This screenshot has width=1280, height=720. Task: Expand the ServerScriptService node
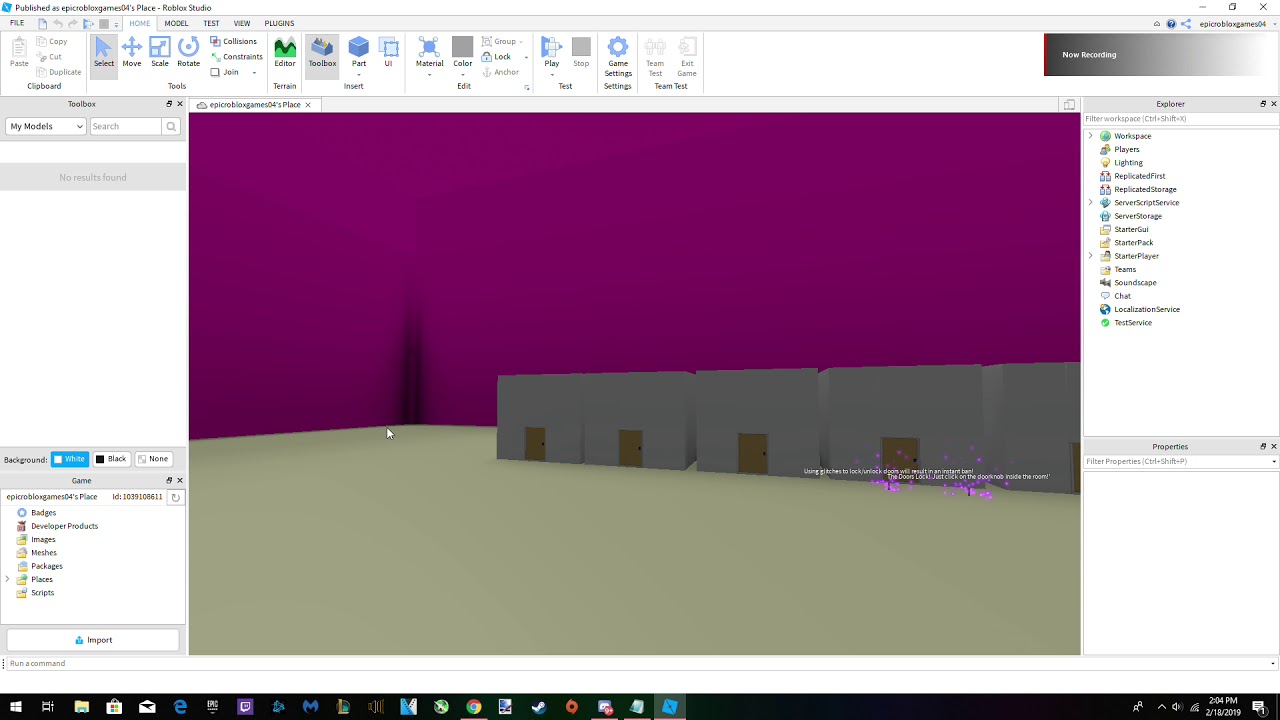[x=1091, y=203]
